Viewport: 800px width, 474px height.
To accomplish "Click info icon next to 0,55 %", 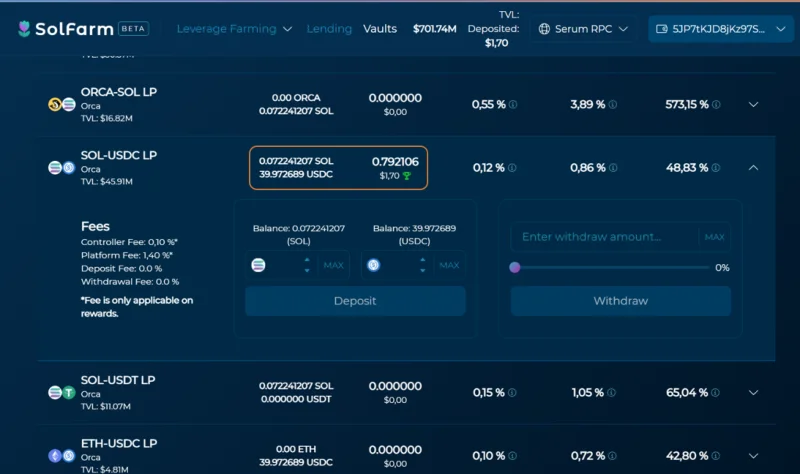I will click(513, 105).
